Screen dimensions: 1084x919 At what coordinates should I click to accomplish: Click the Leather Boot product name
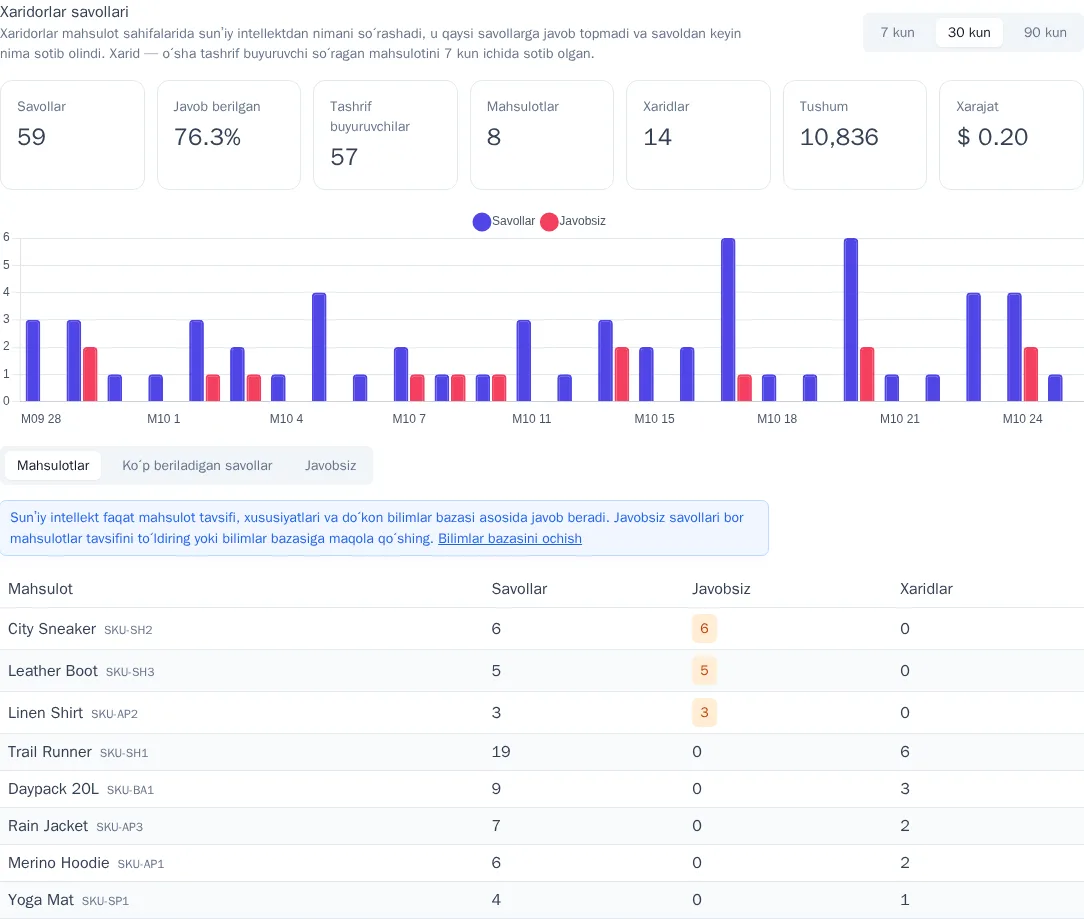[x=53, y=671]
